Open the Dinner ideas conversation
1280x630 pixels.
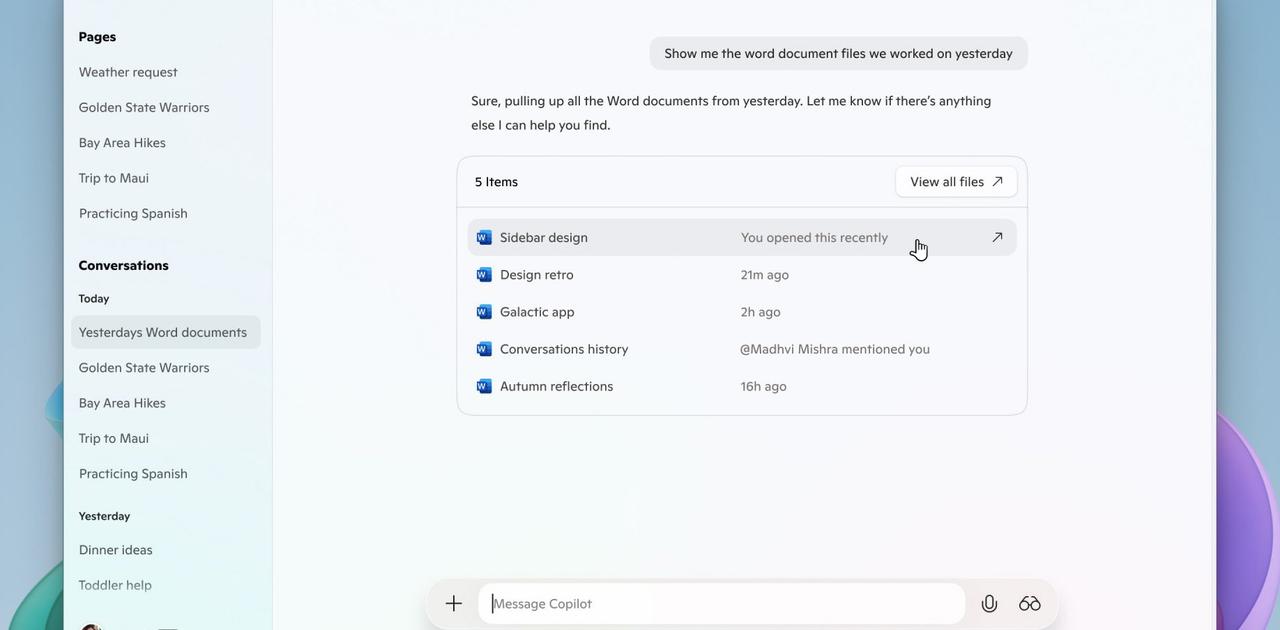coord(116,550)
